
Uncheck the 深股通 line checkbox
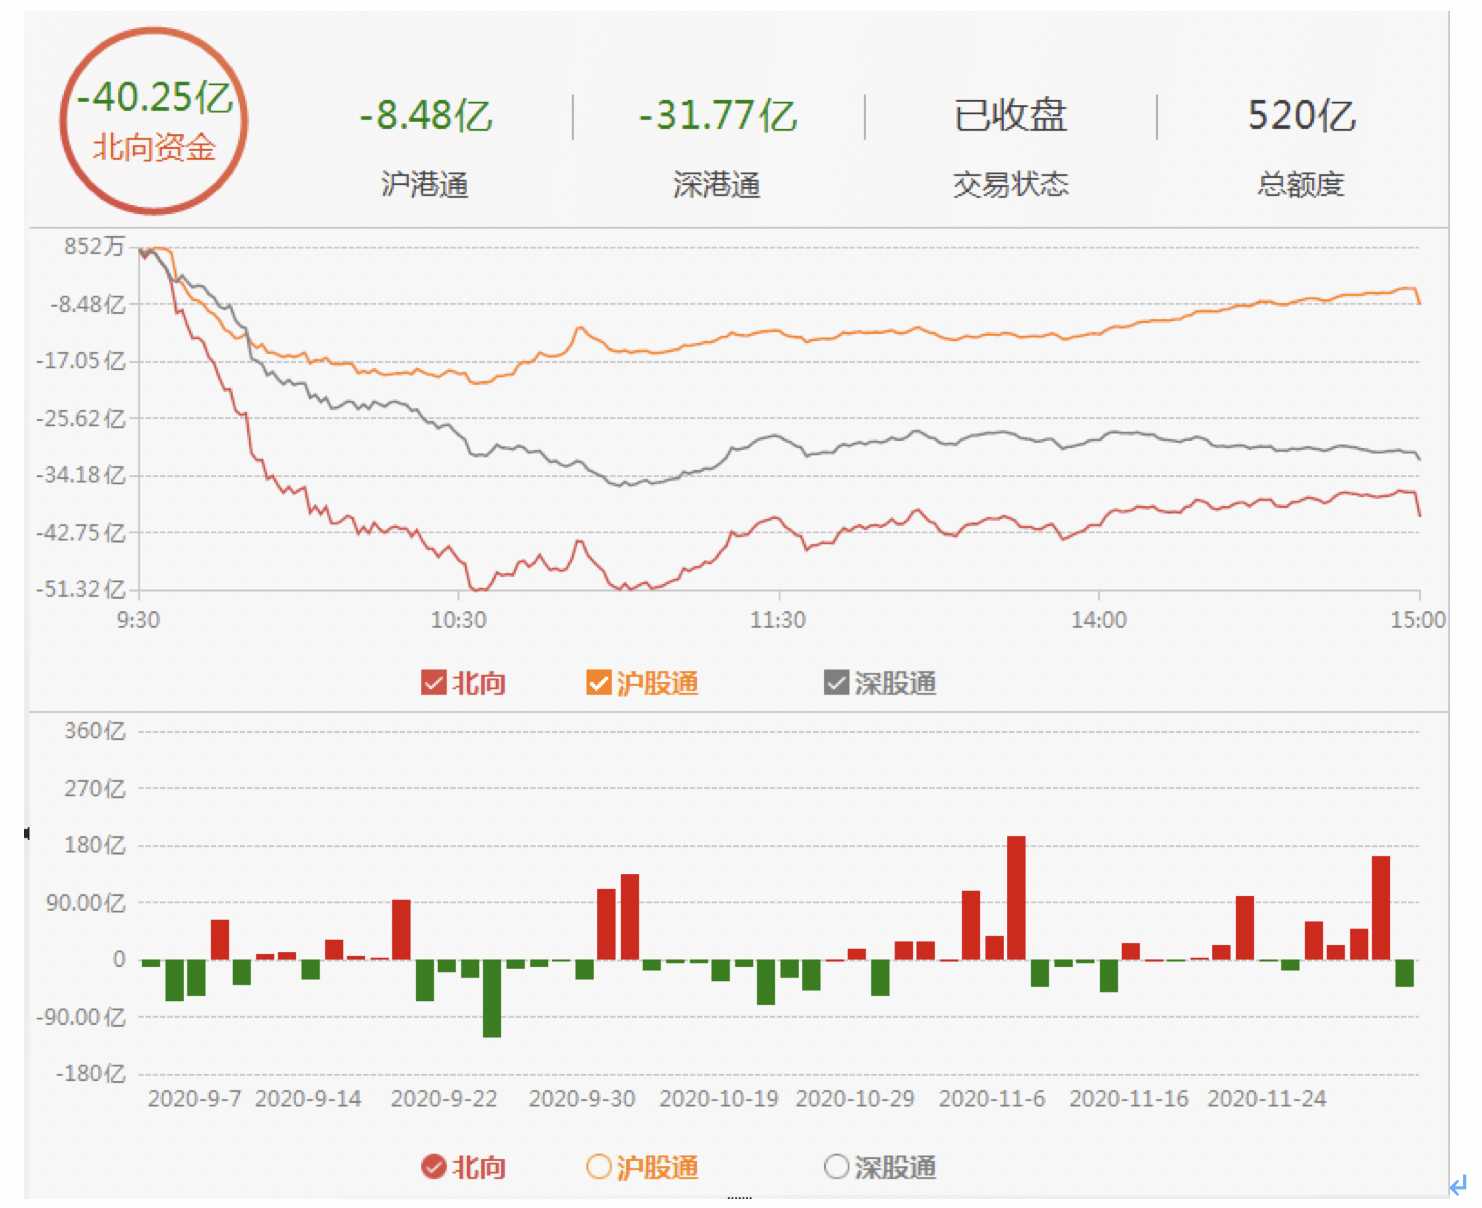[x=836, y=683]
